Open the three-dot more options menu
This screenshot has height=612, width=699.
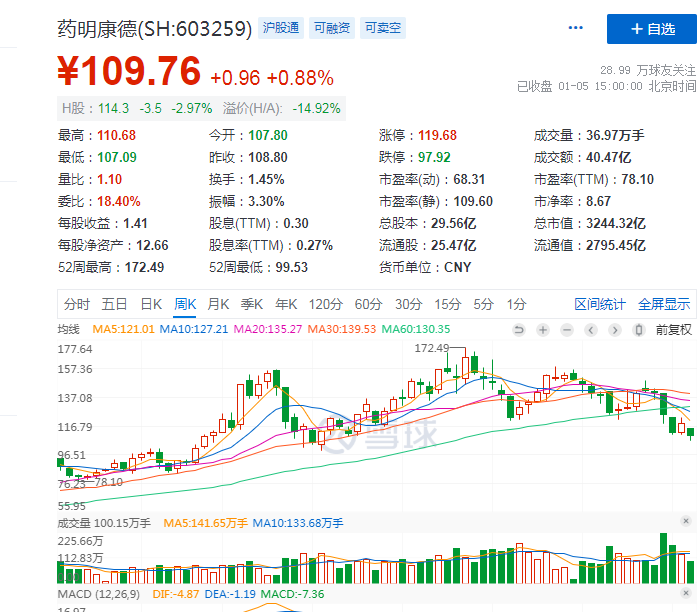click(x=576, y=28)
